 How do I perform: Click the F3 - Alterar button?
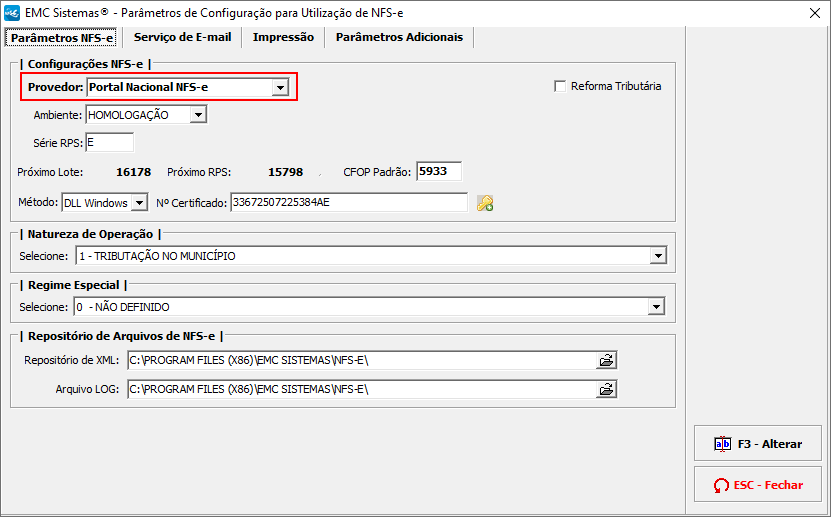[757, 444]
